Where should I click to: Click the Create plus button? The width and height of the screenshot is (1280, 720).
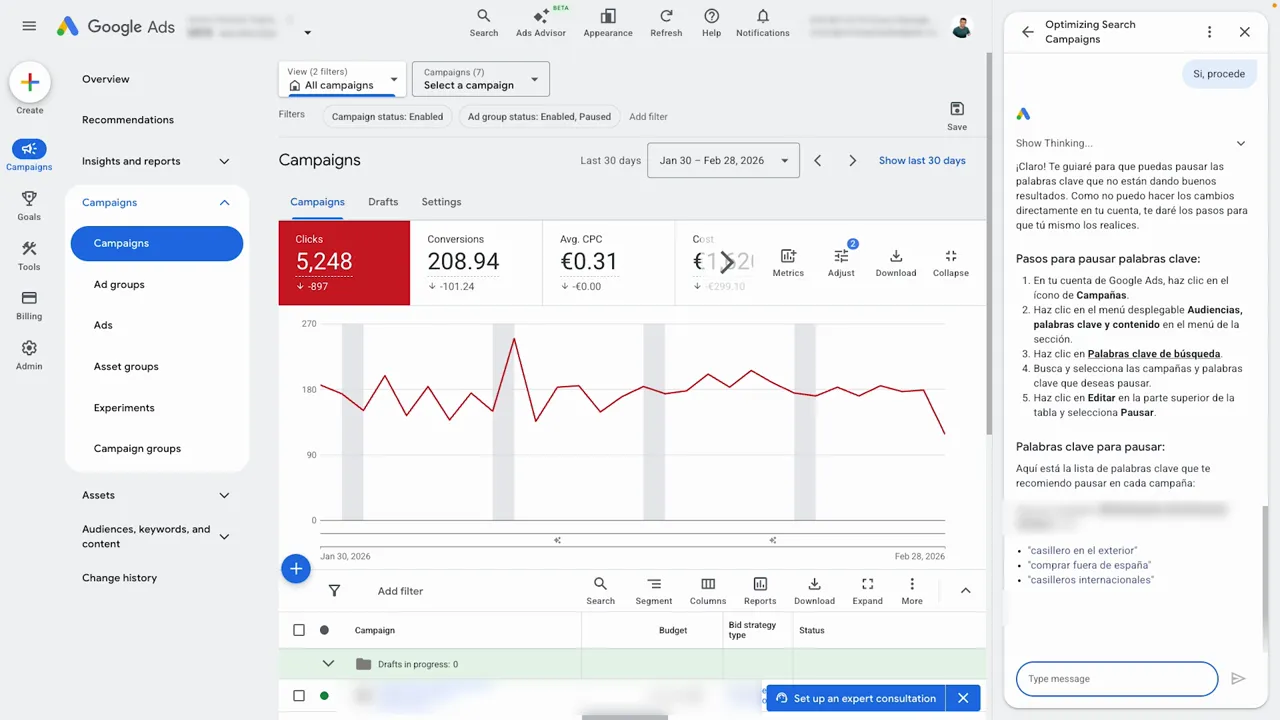click(30, 83)
